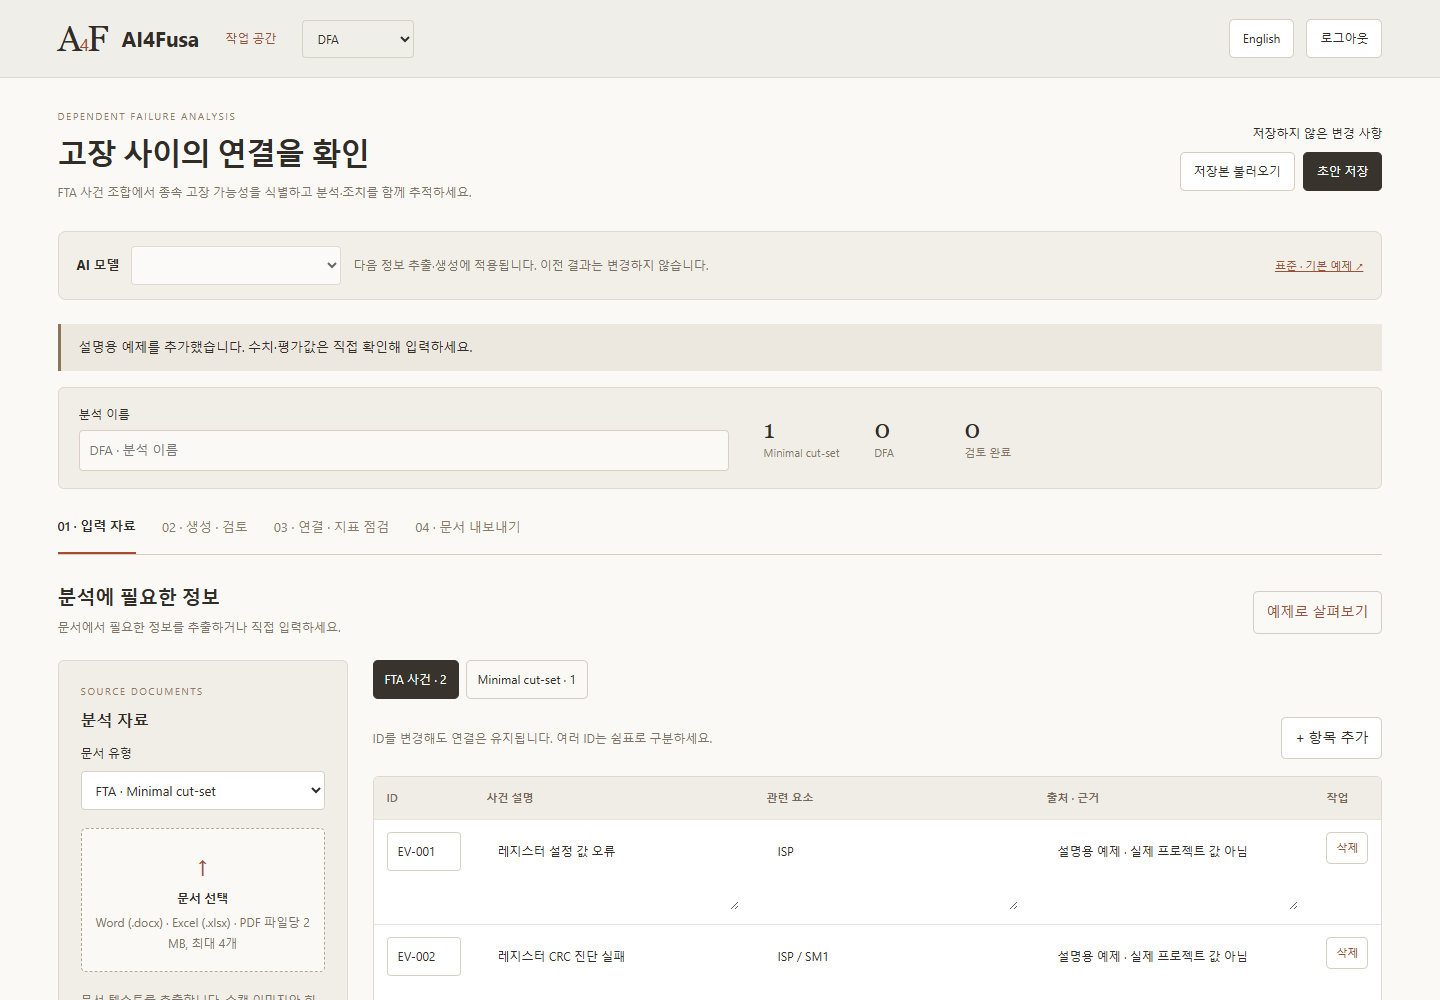Open the DFA workspace dropdown

tap(358, 39)
